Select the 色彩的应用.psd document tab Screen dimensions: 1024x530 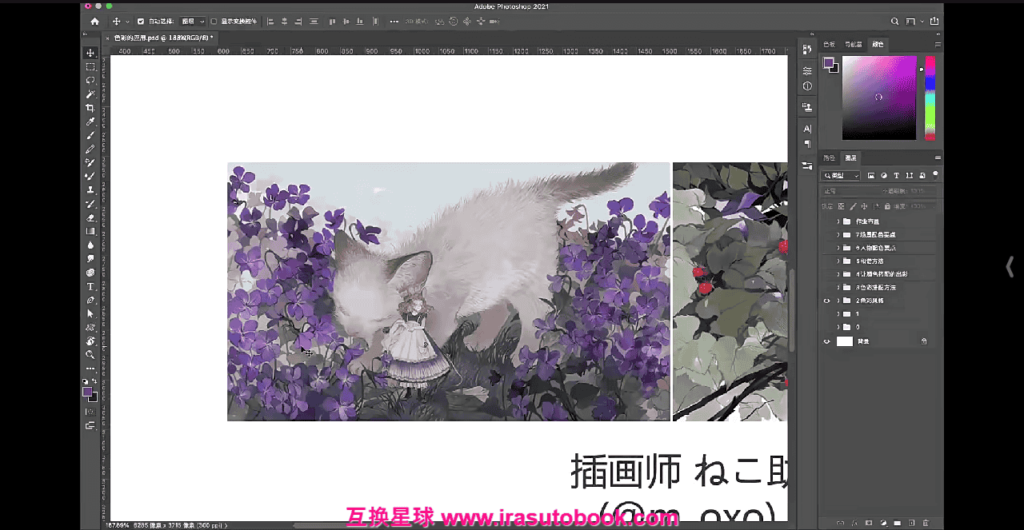[x=163, y=38]
